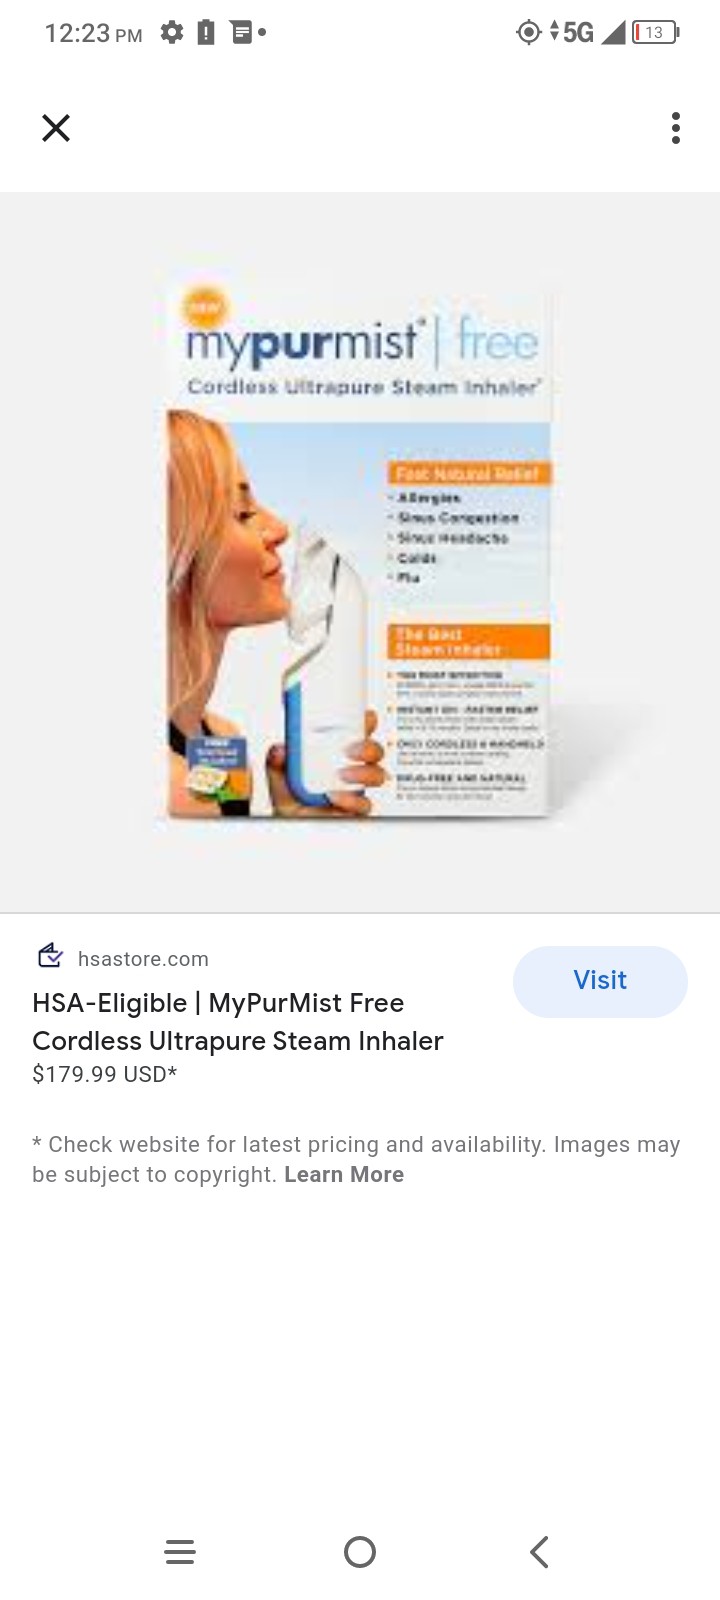Tap the Android recent apps button
720x1600 pixels.
click(x=180, y=1552)
